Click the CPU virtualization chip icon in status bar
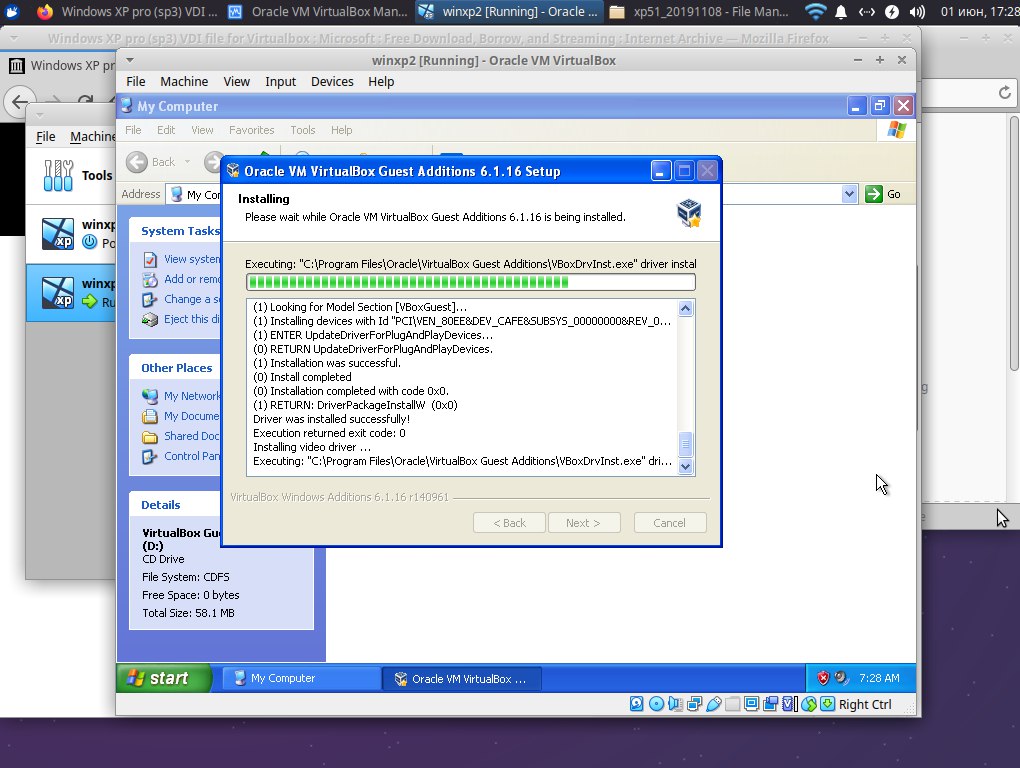1020x768 pixels. [790, 704]
